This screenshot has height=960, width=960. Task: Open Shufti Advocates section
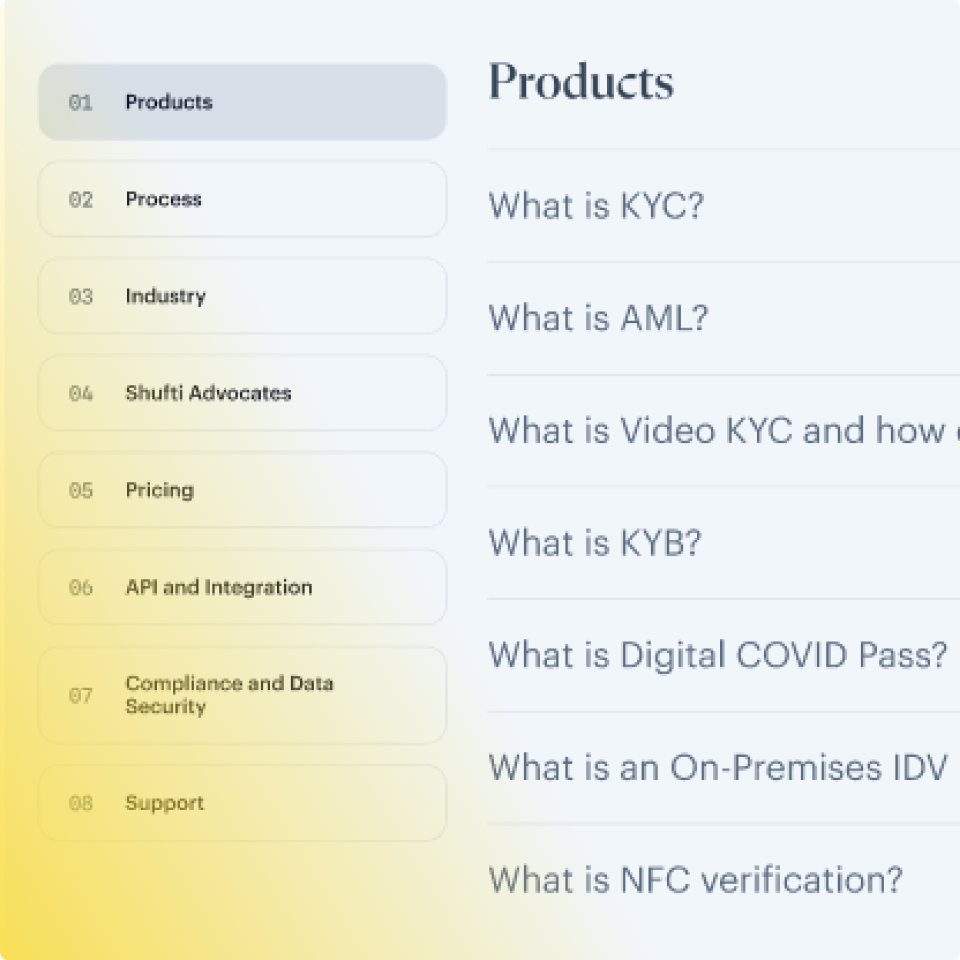[x=242, y=393]
